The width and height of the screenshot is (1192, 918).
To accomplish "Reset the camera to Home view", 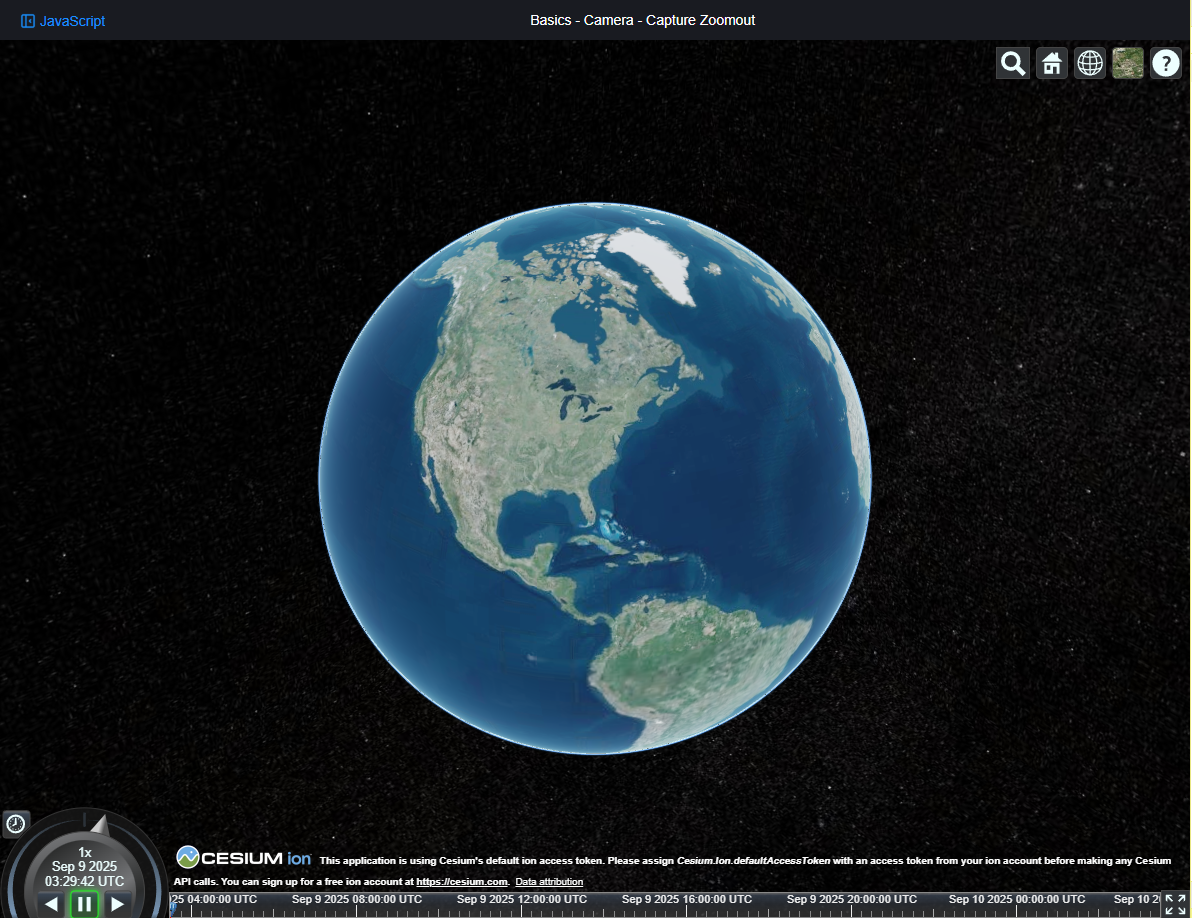I will (x=1051, y=63).
